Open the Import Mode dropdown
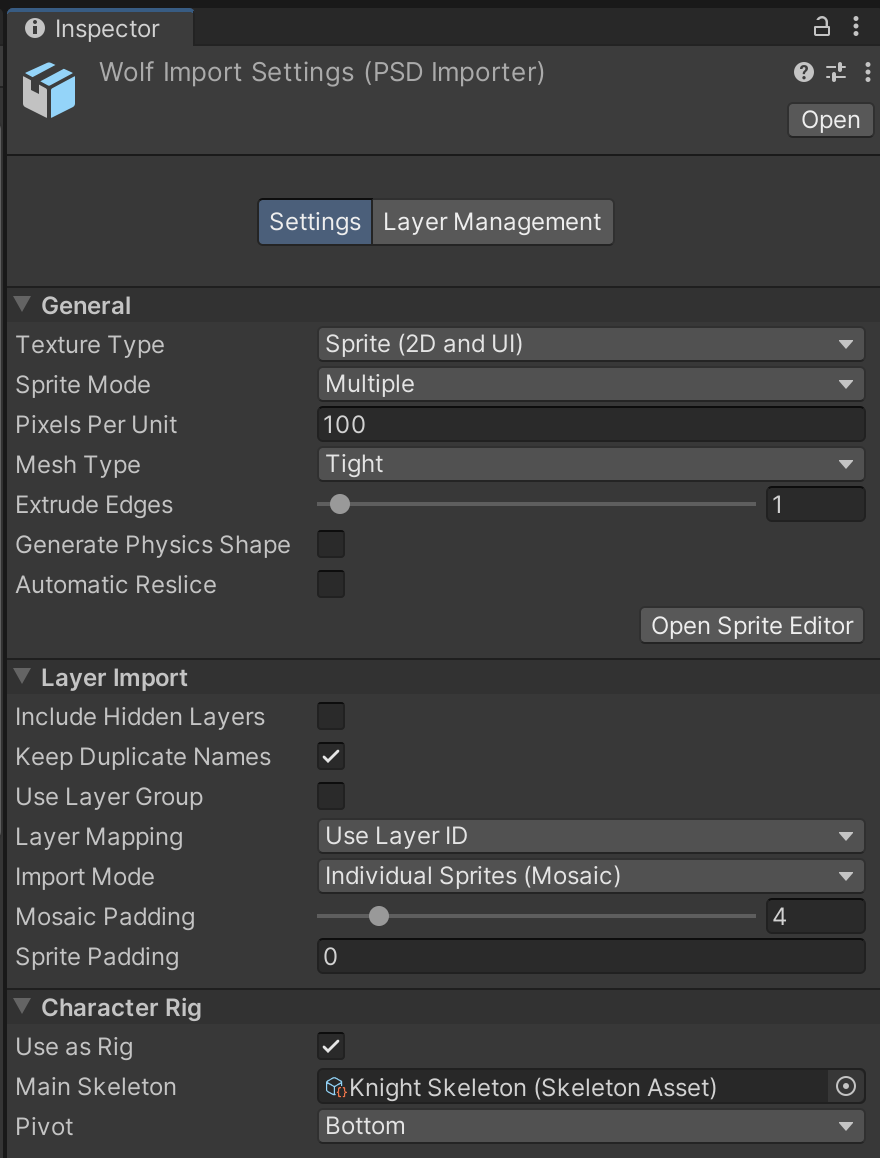 (x=590, y=877)
